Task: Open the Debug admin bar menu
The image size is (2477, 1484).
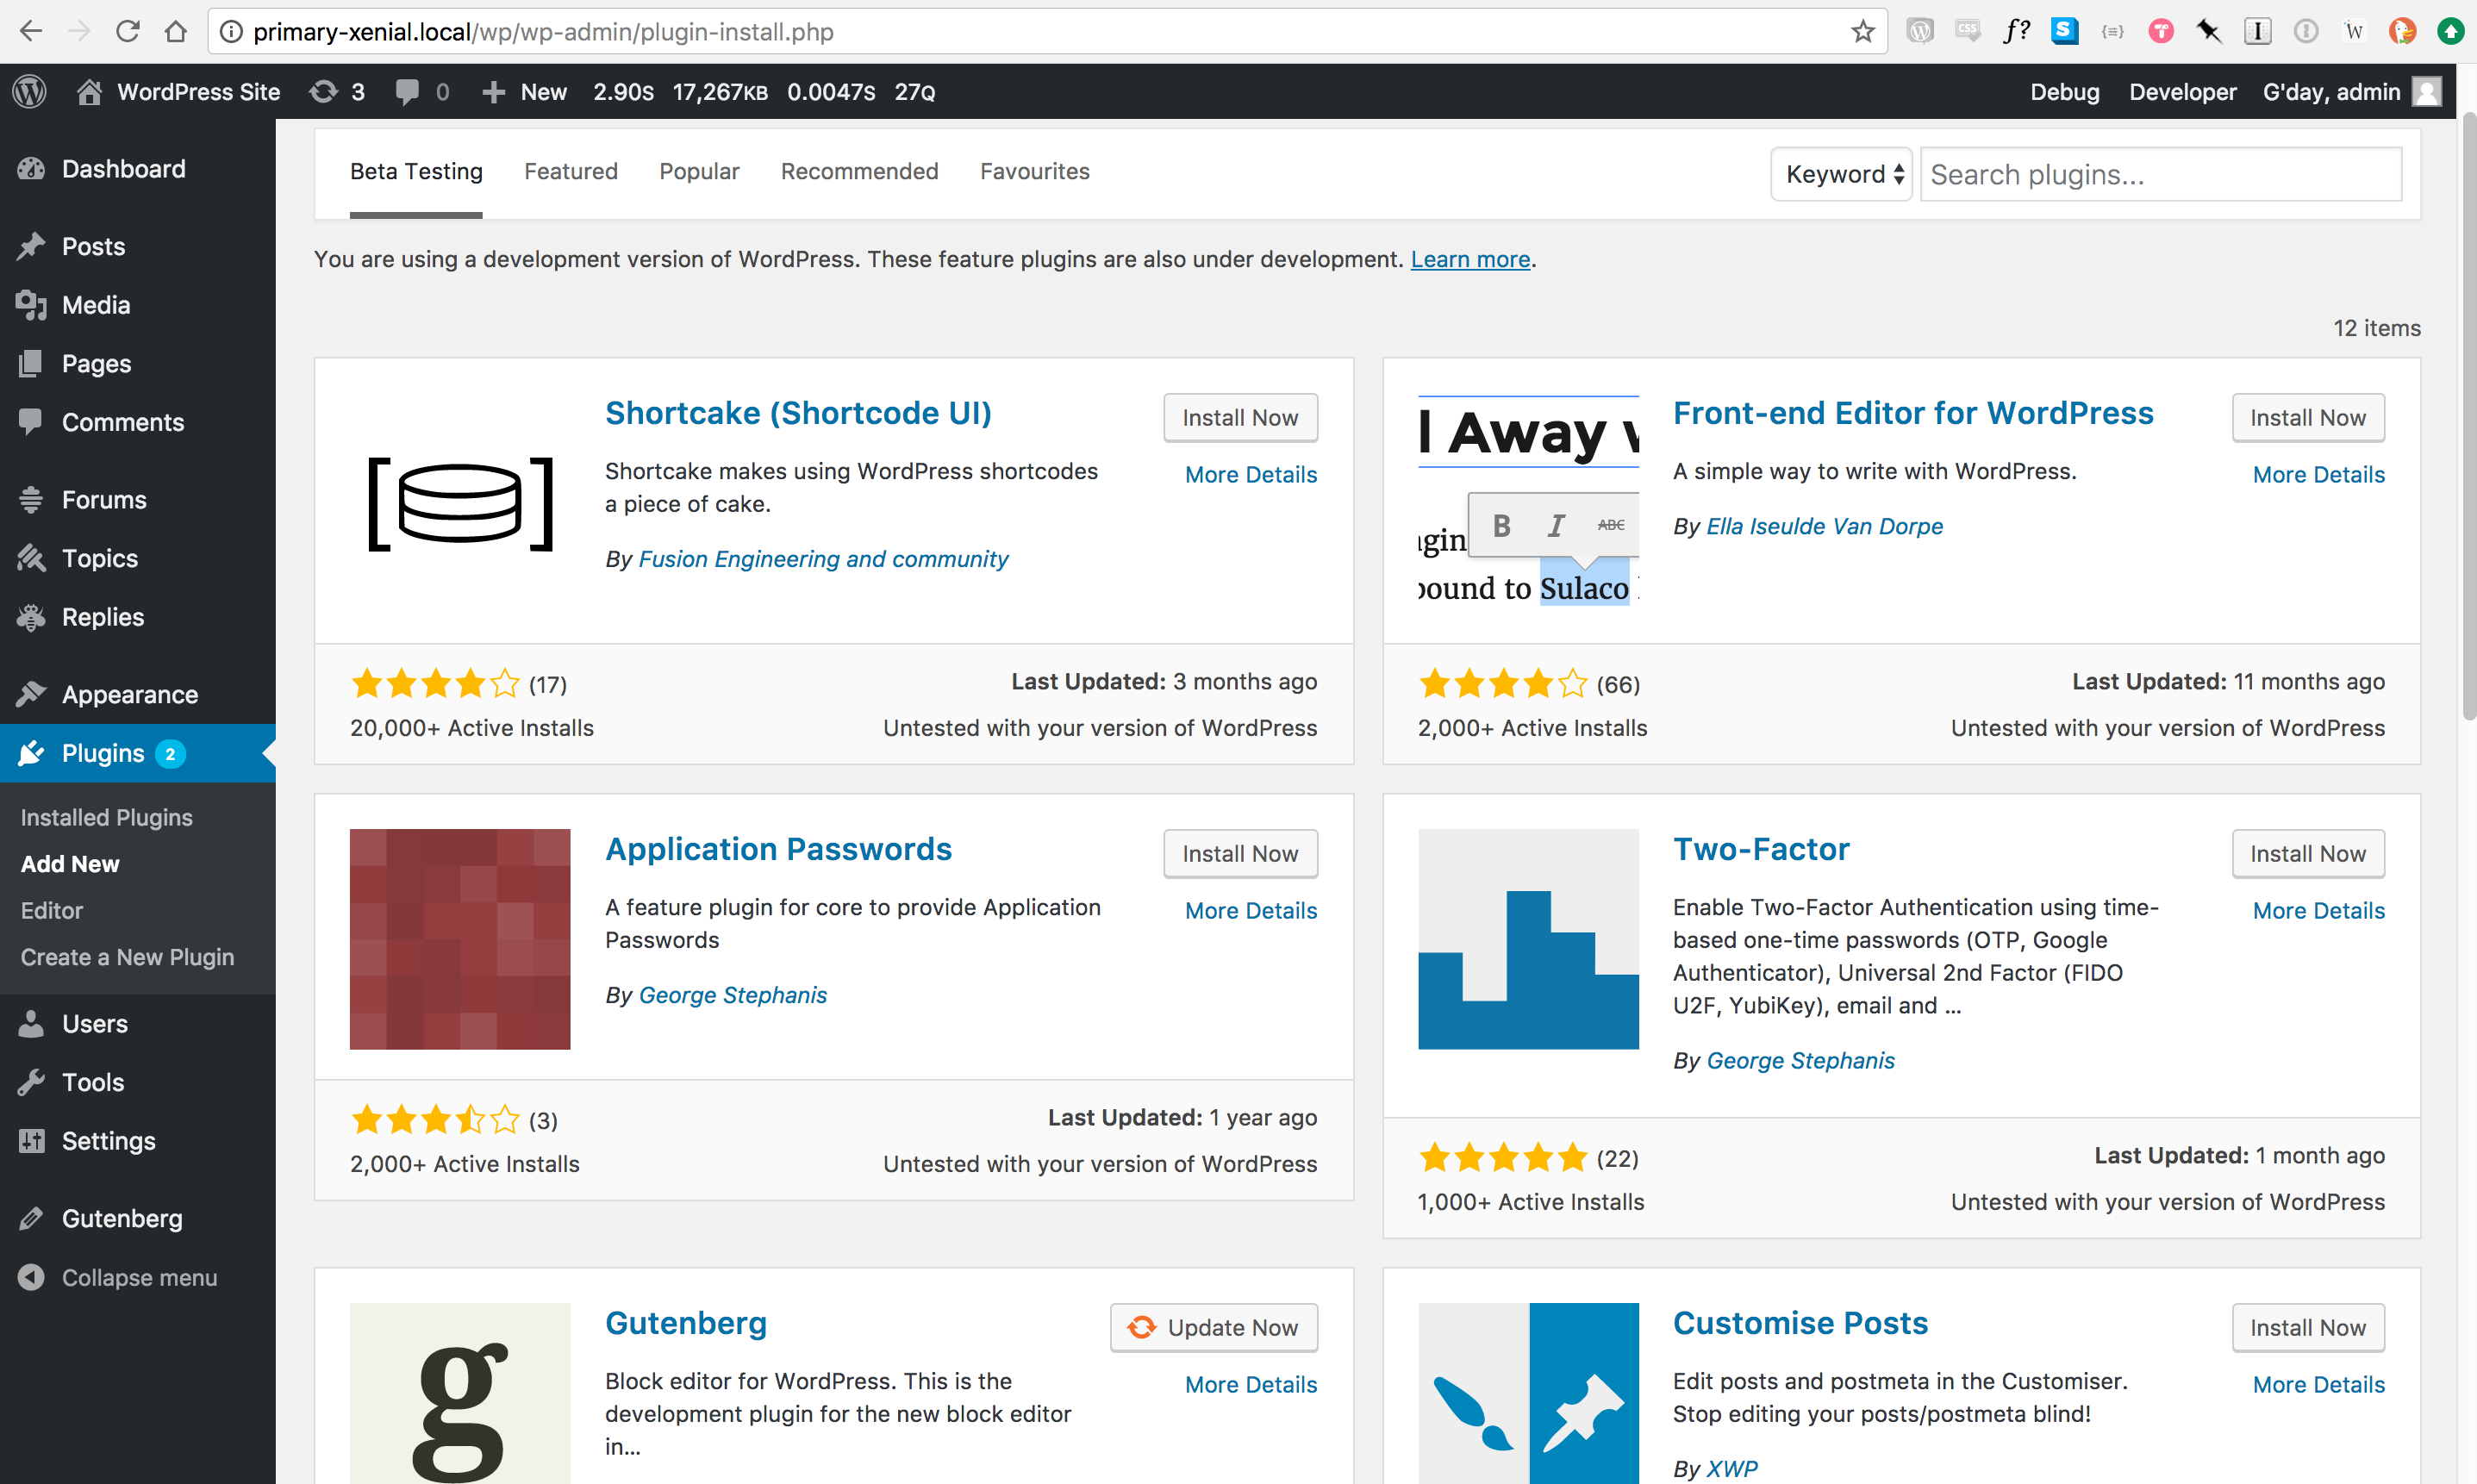Action: [2064, 92]
